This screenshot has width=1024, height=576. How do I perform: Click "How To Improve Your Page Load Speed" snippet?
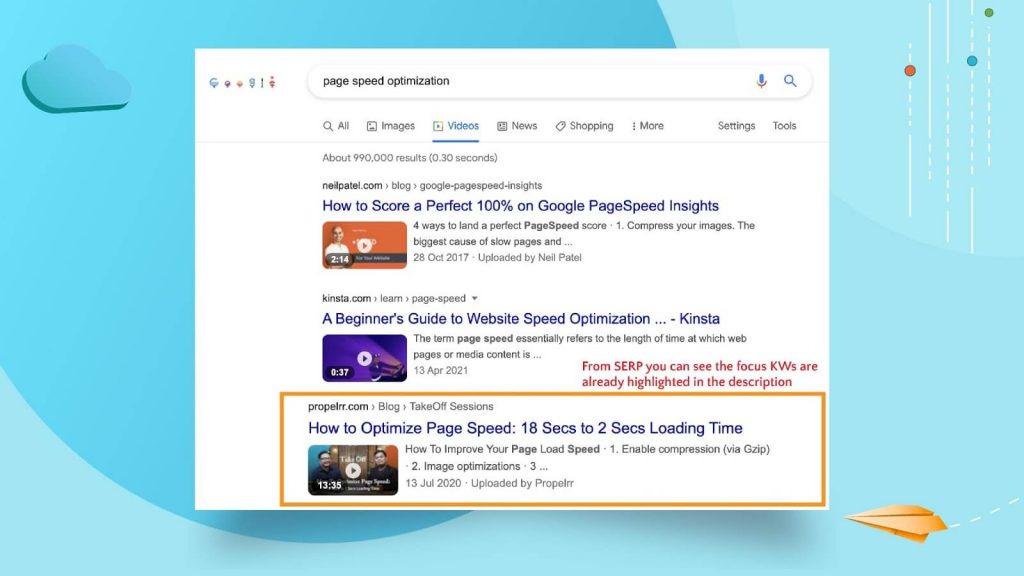coord(587,457)
